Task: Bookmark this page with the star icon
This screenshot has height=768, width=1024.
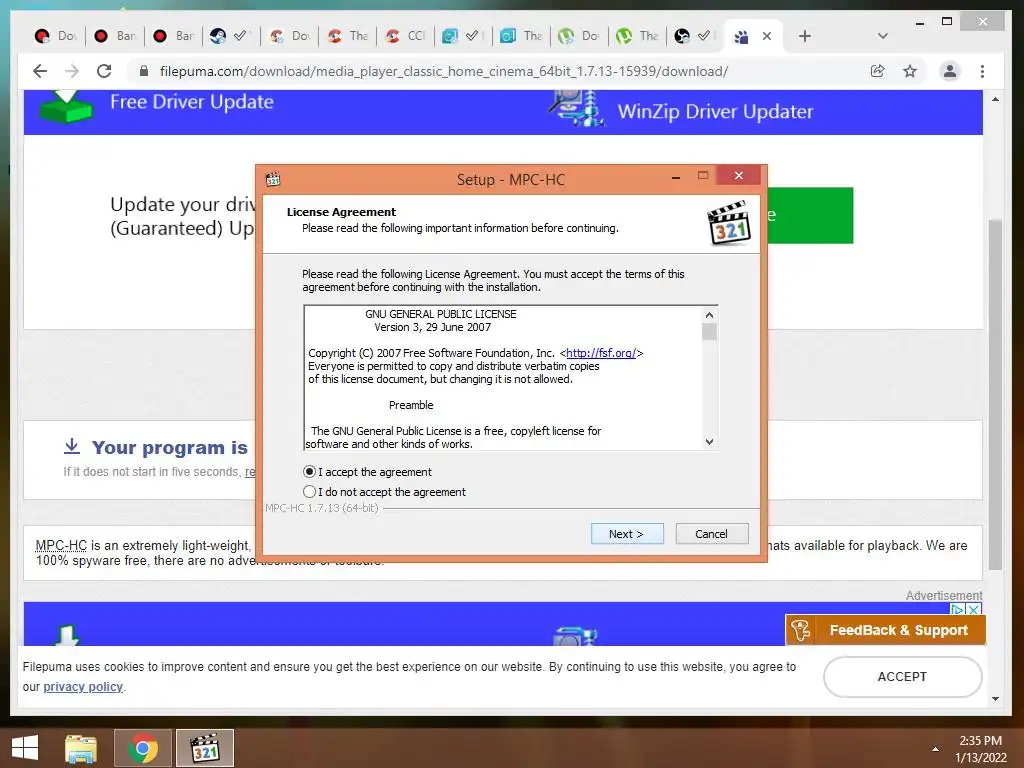Action: pos(910,71)
